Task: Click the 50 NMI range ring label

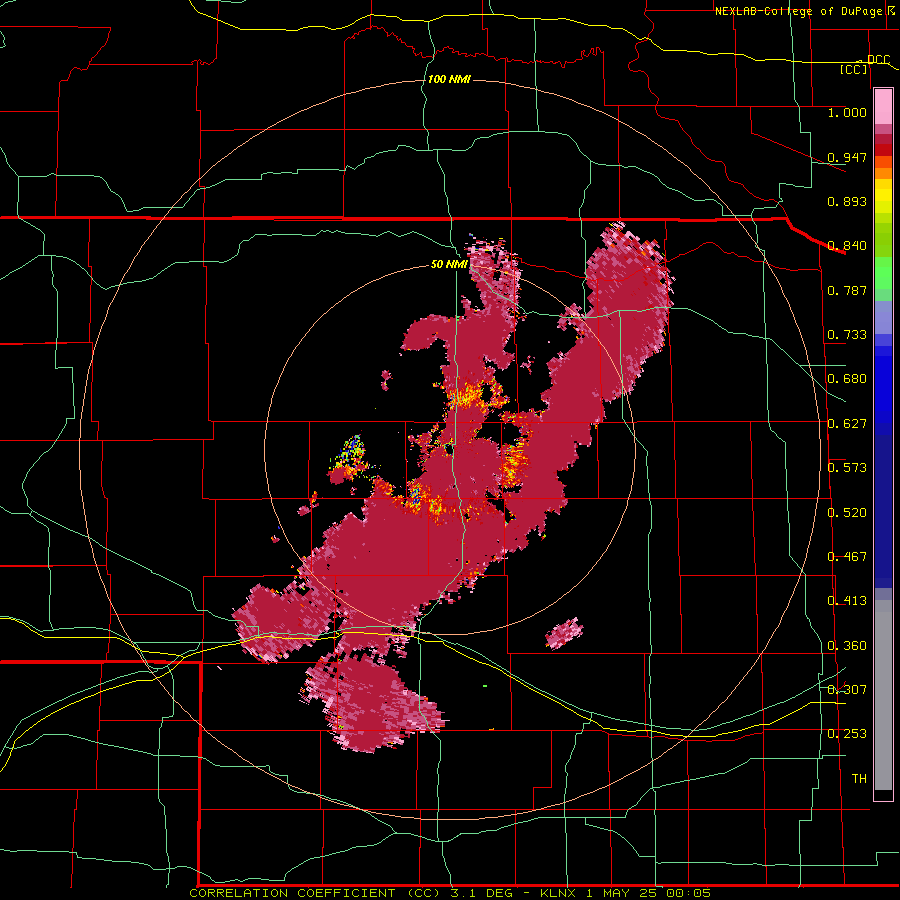Action: [449, 264]
